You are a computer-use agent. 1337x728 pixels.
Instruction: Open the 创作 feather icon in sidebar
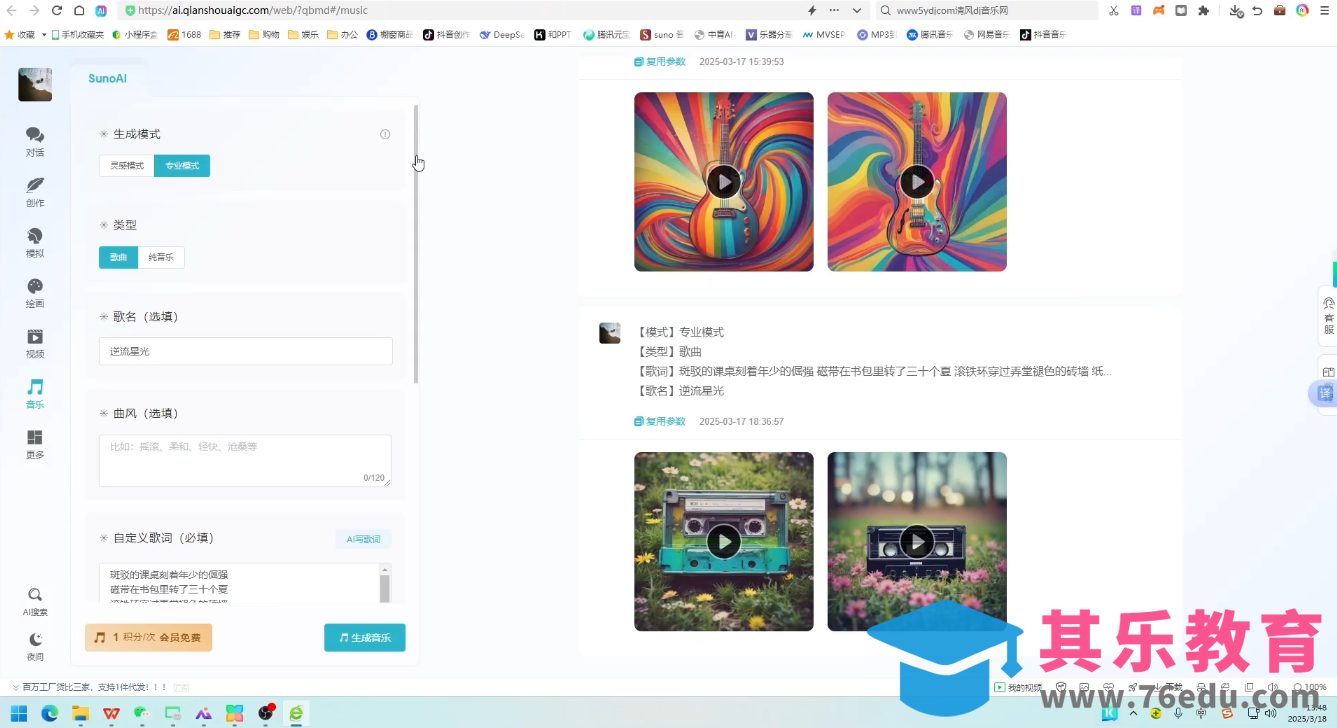pyautogui.click(x=35, y=190)
